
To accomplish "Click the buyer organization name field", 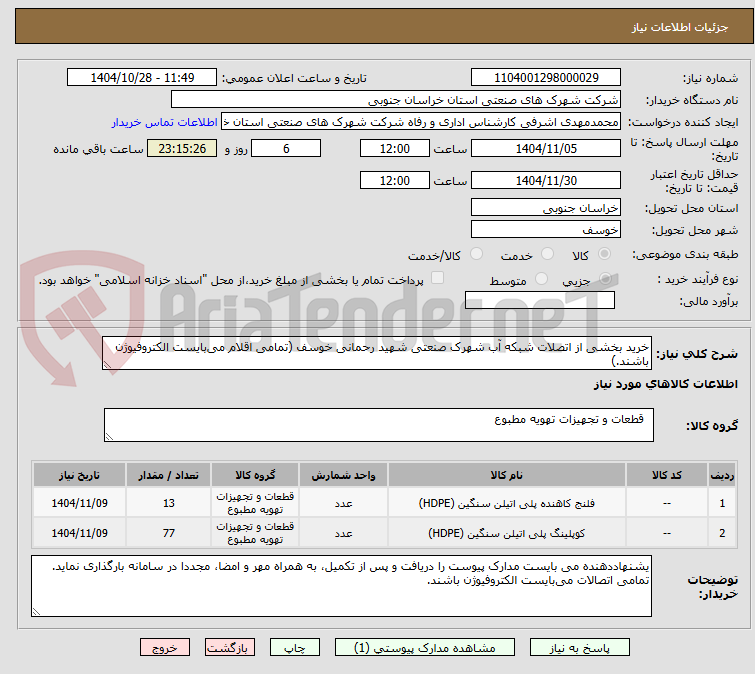I will [396, 100].
